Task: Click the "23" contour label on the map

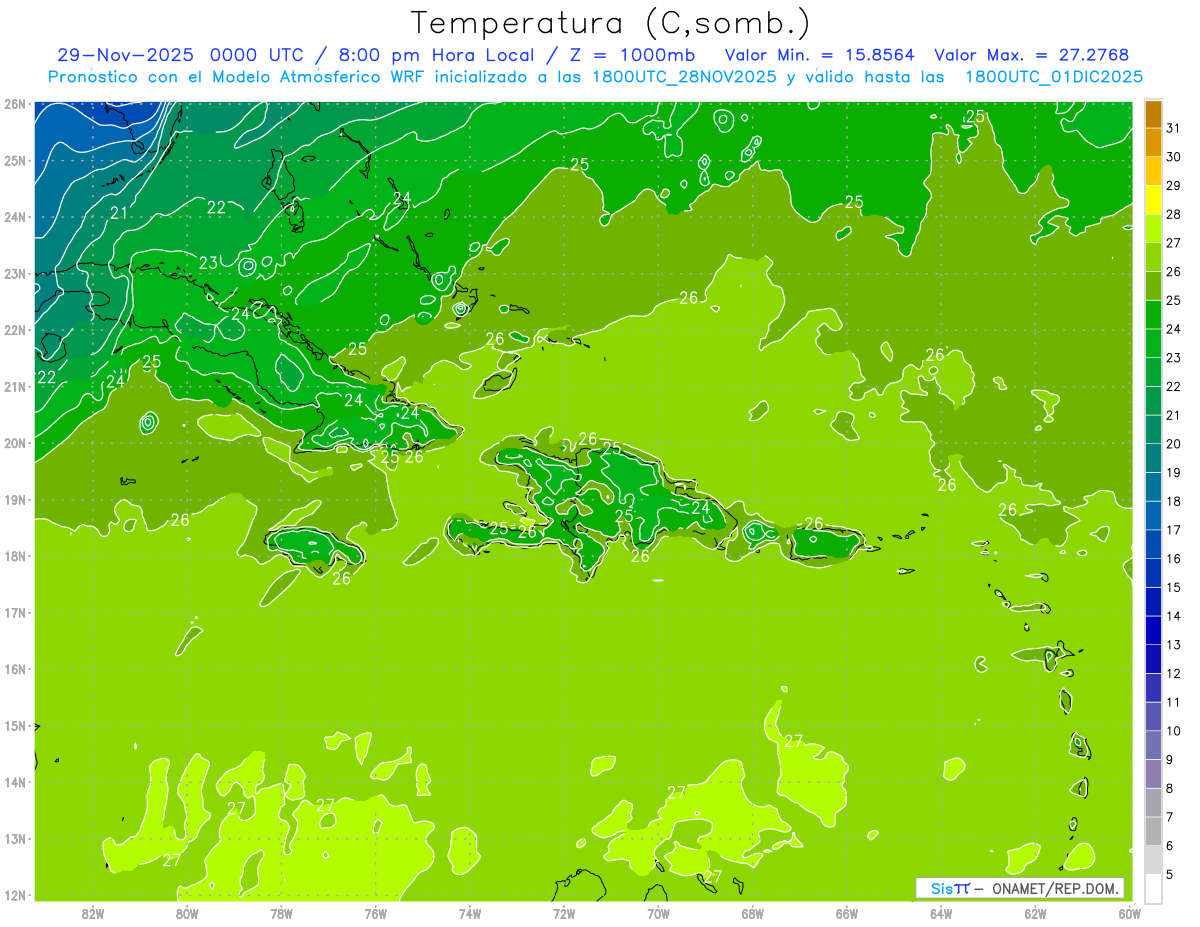Action: [x=208, y=263]
